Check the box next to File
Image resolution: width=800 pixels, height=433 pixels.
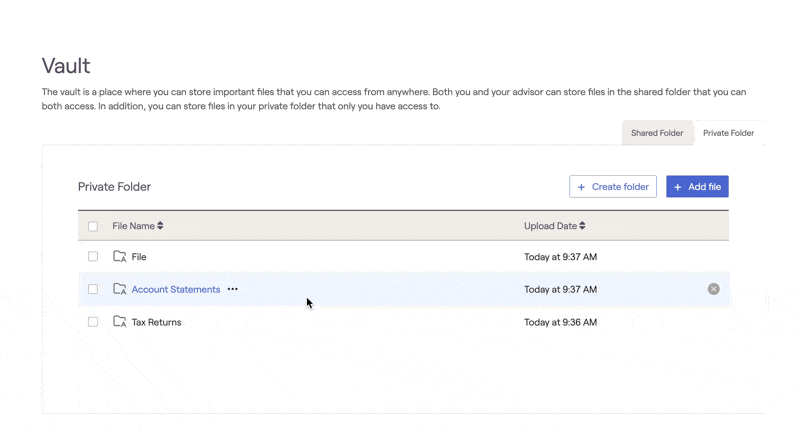(x=93, y=257)
